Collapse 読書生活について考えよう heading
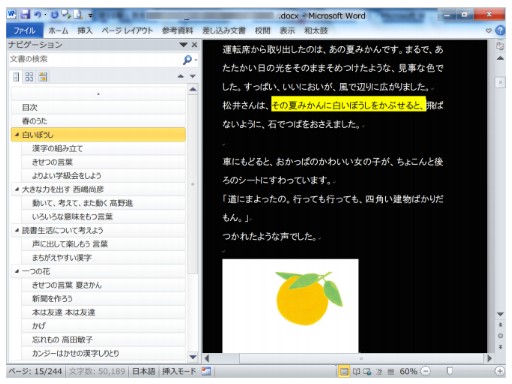Viewport: 512px width, 384px height. click(17, 230)
